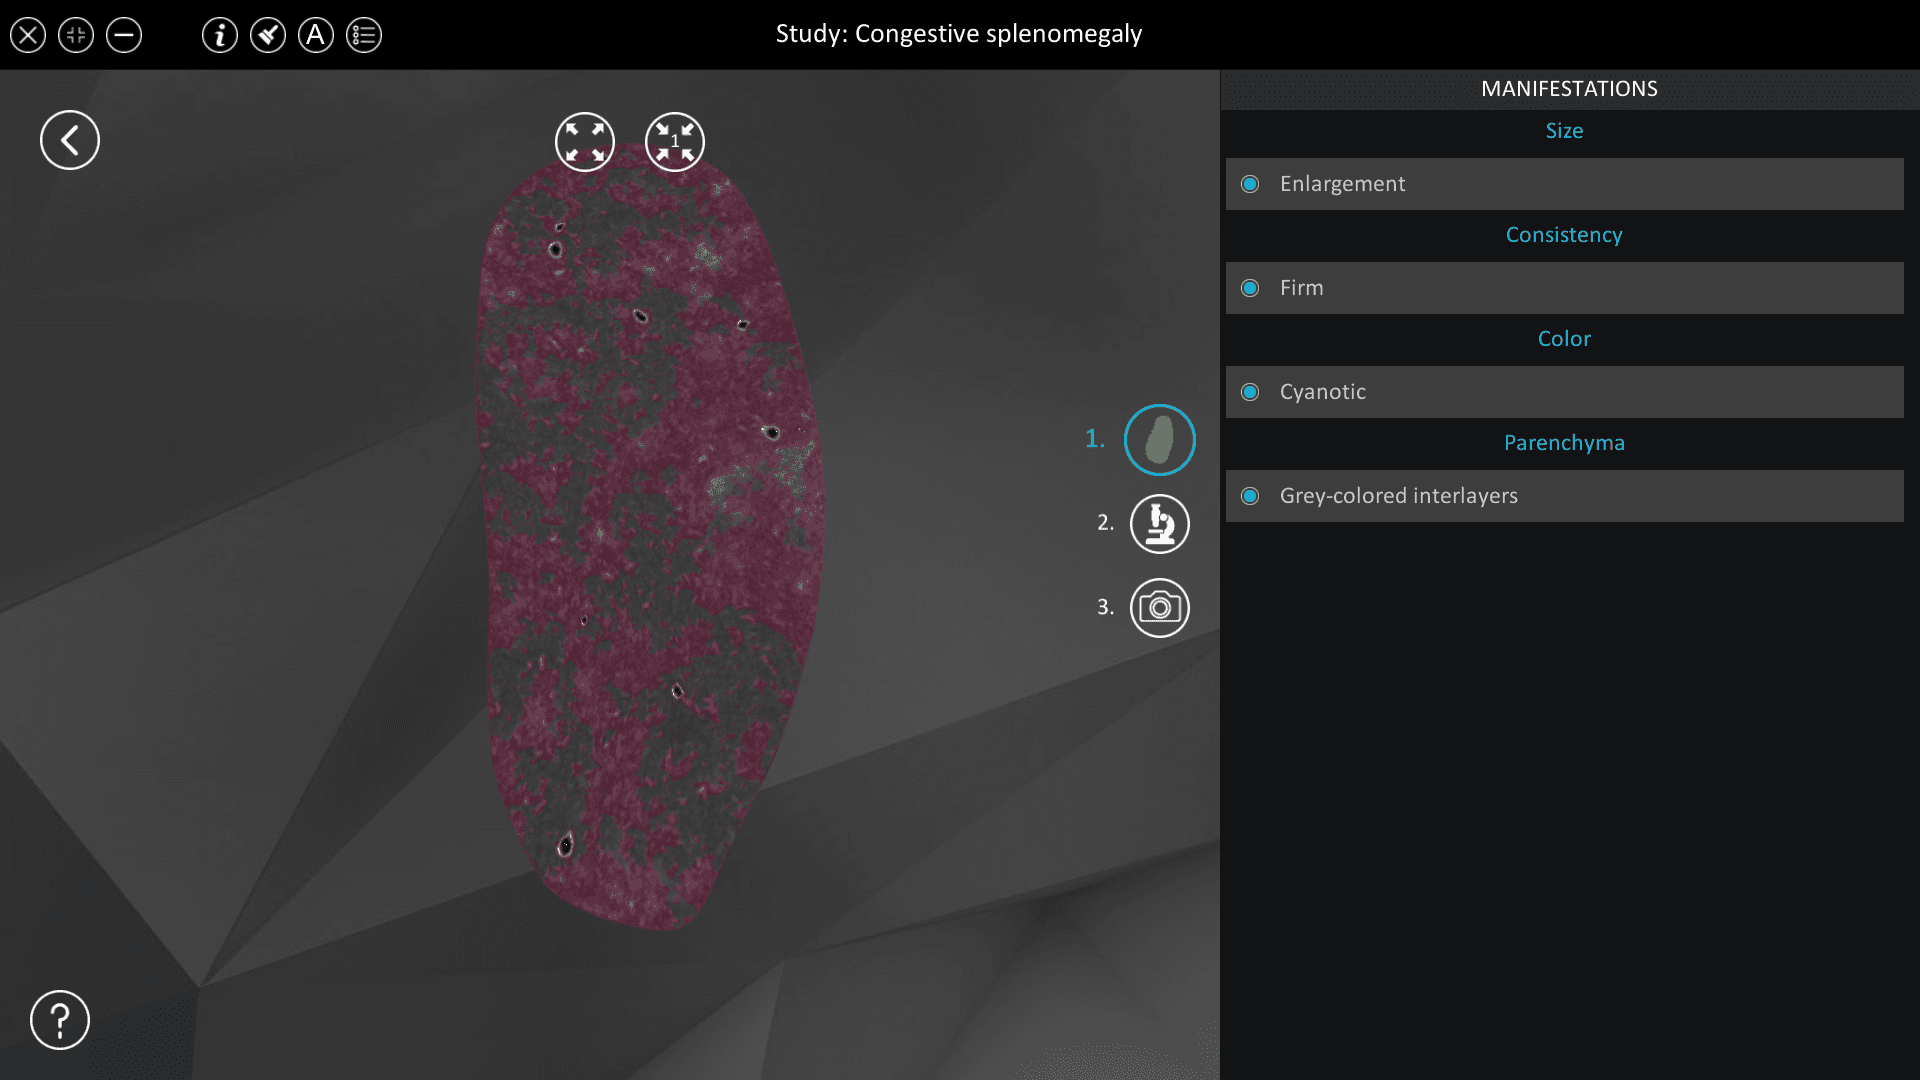Open help with the question mark icon
The height and width of the screenshot is (1080, 1920).
(x=60, y=1020)
